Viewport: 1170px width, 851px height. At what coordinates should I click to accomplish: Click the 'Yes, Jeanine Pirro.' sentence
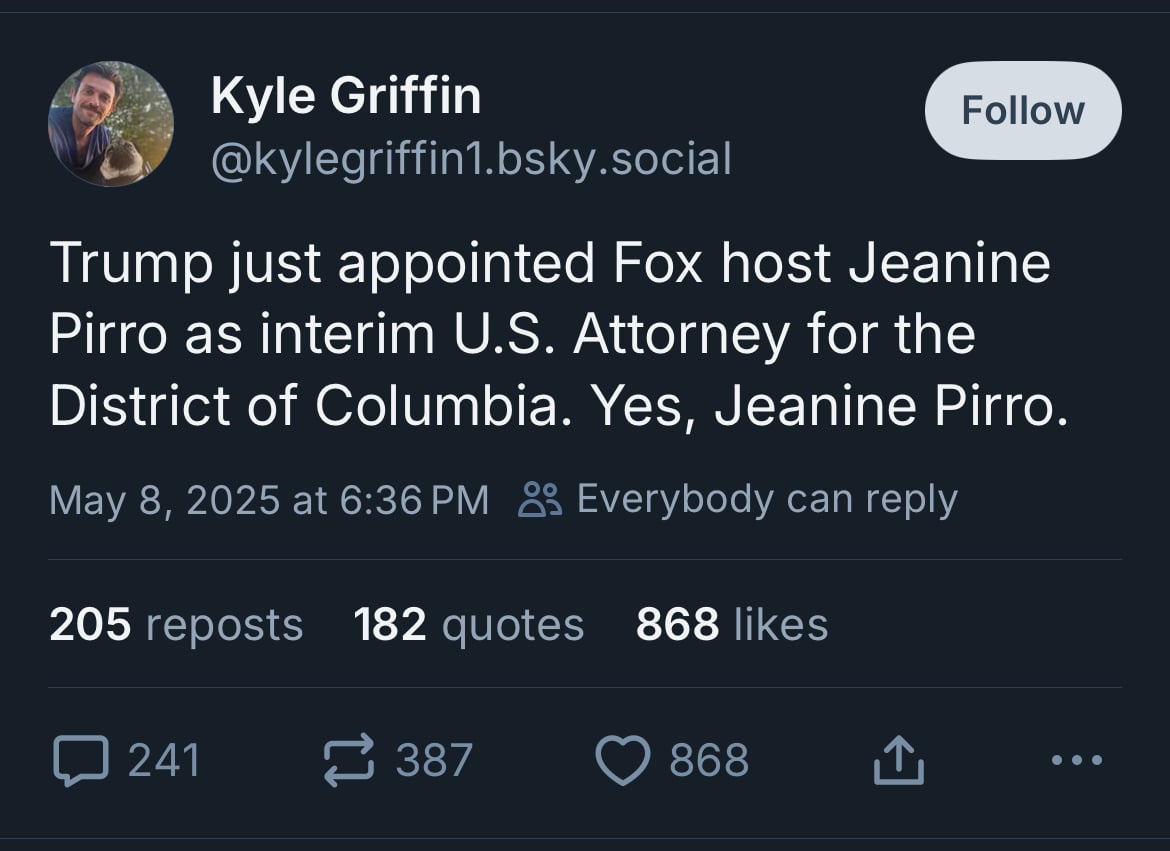829,405
